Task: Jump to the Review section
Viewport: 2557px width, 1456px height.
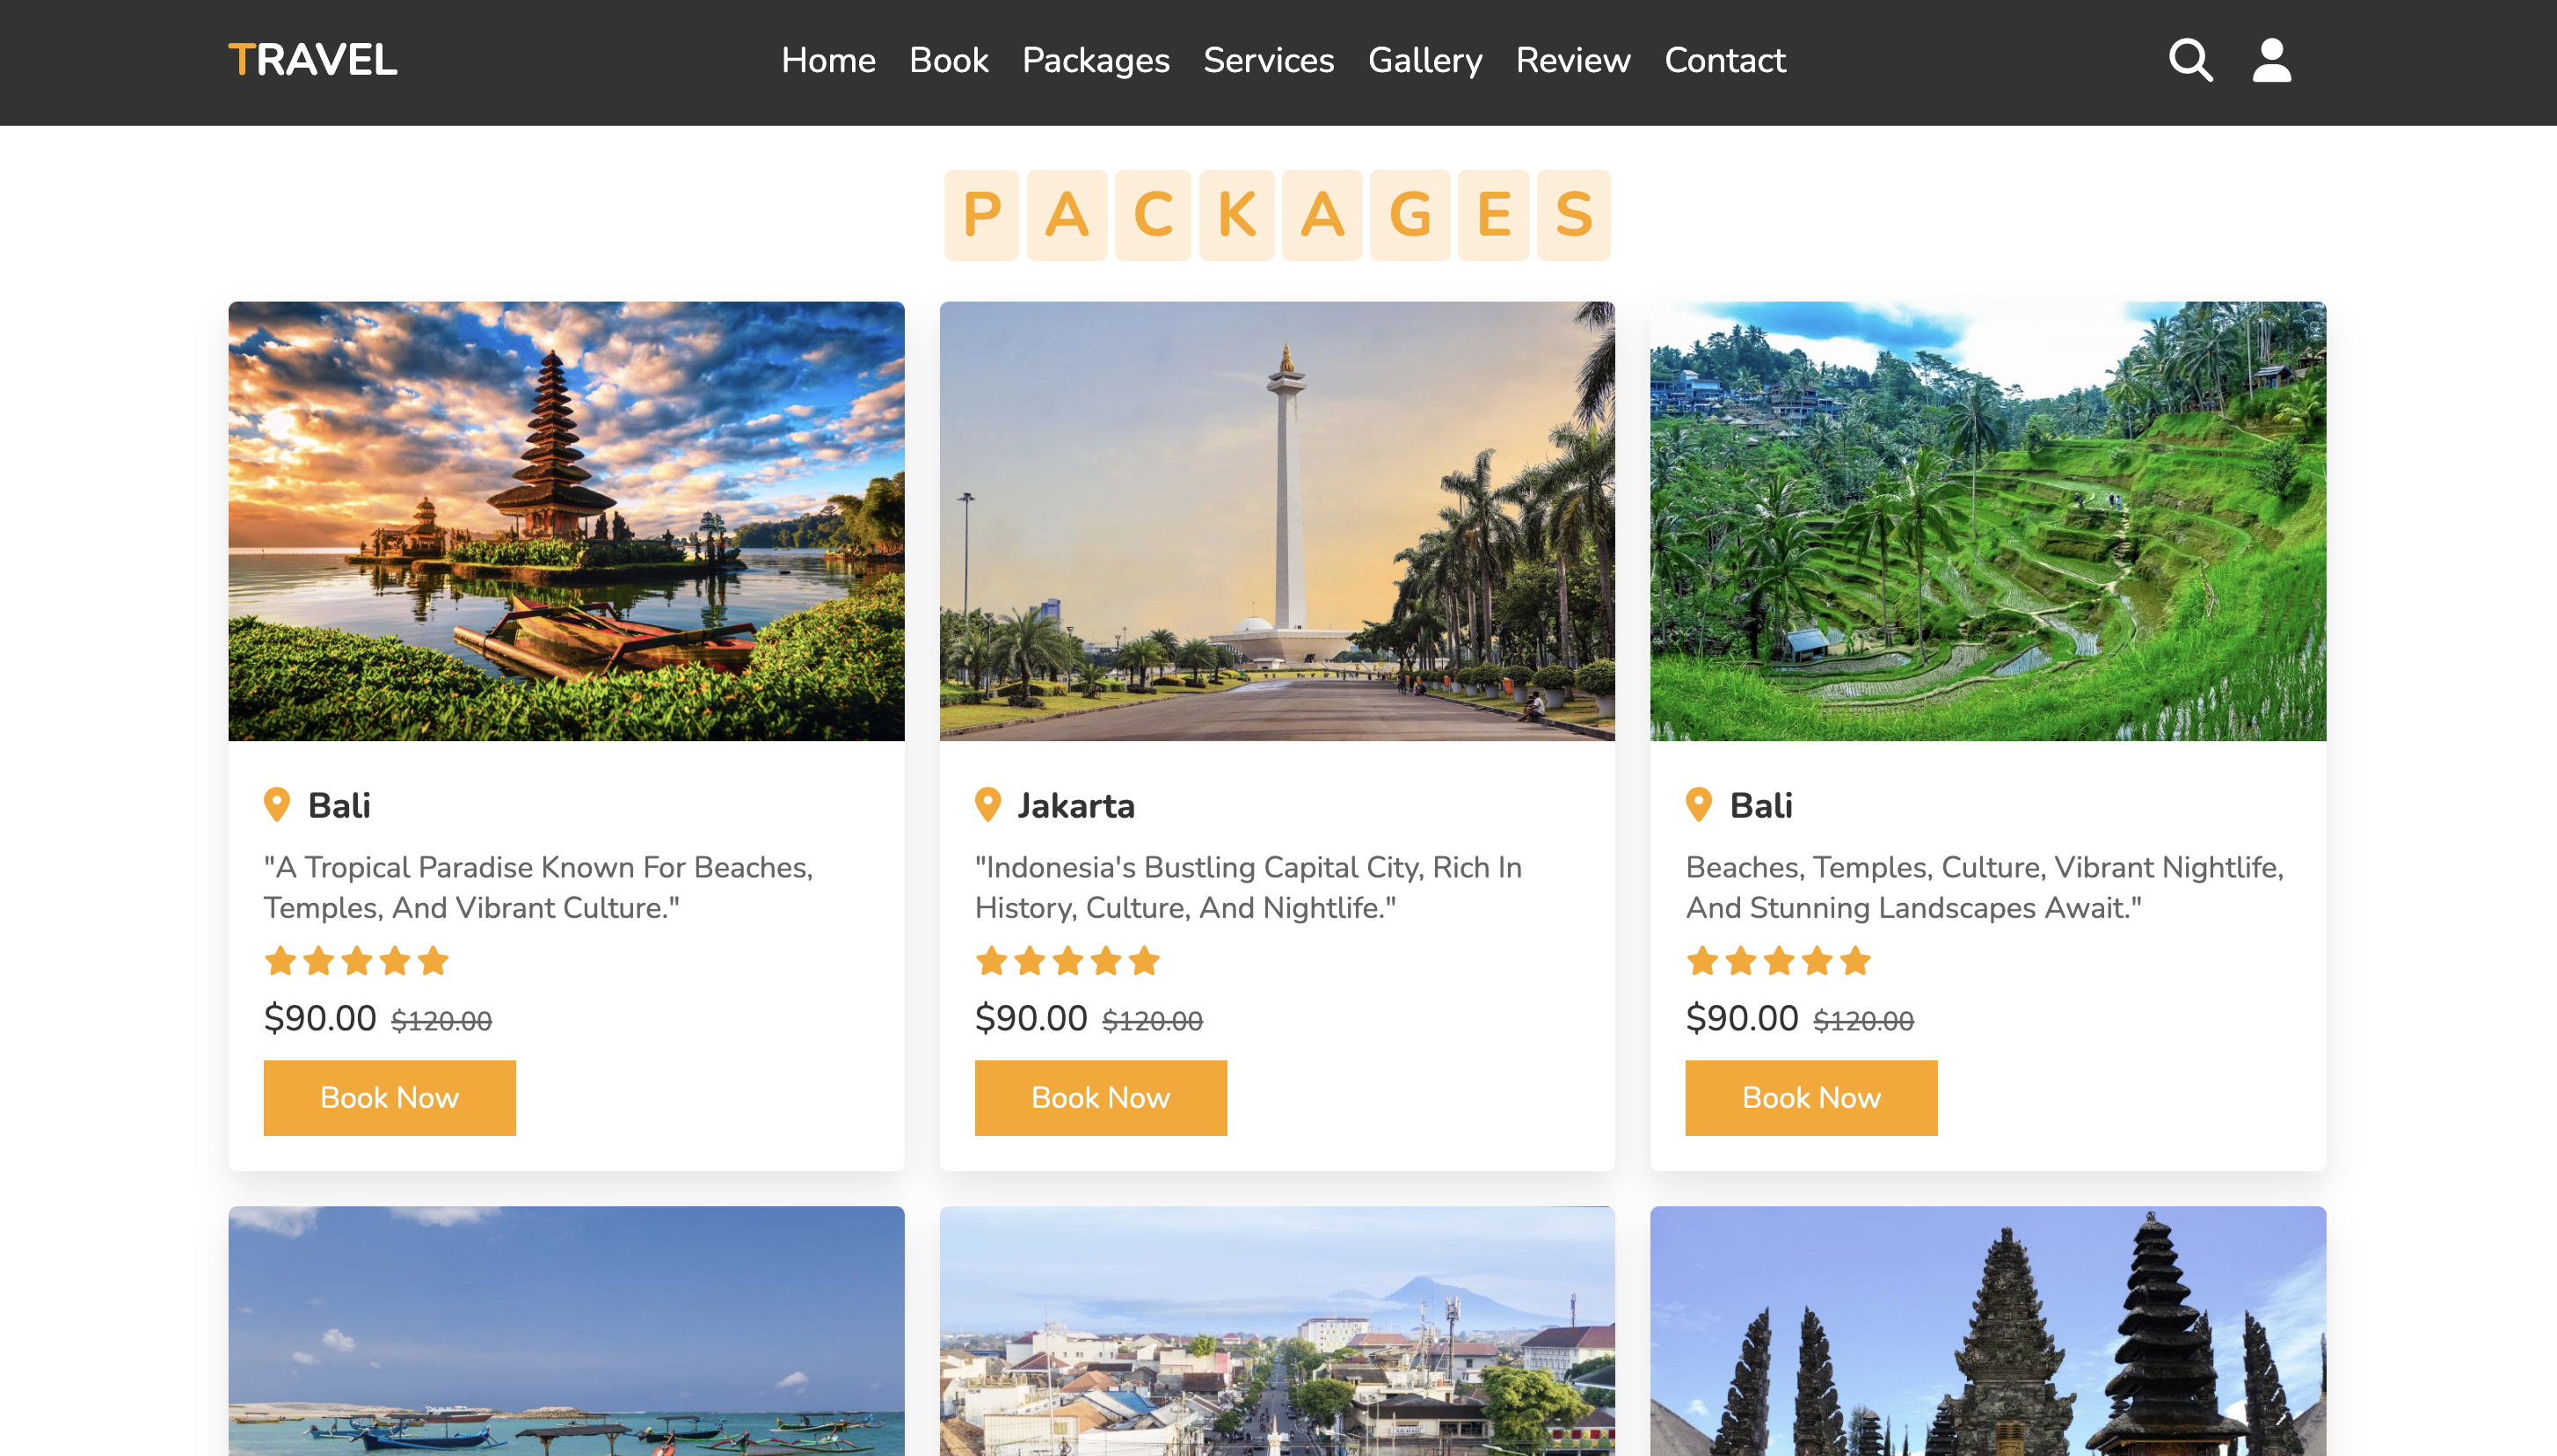Action: (x=1572, y=60)
